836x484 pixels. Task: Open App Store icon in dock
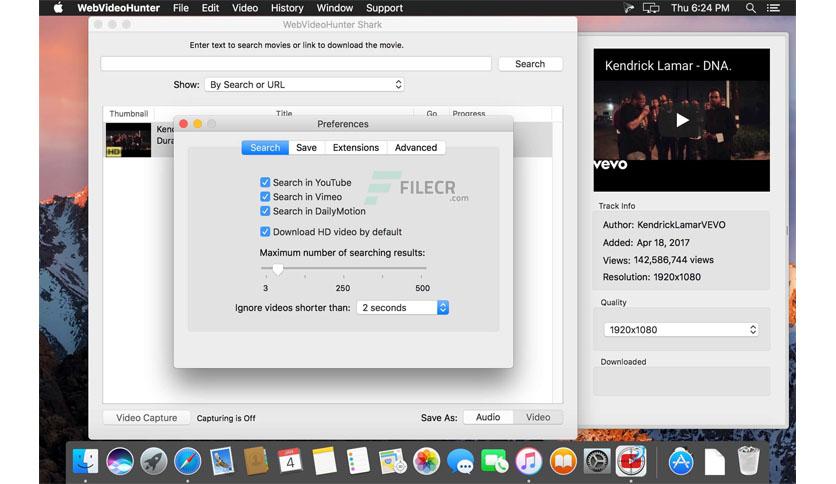(681, 461)
